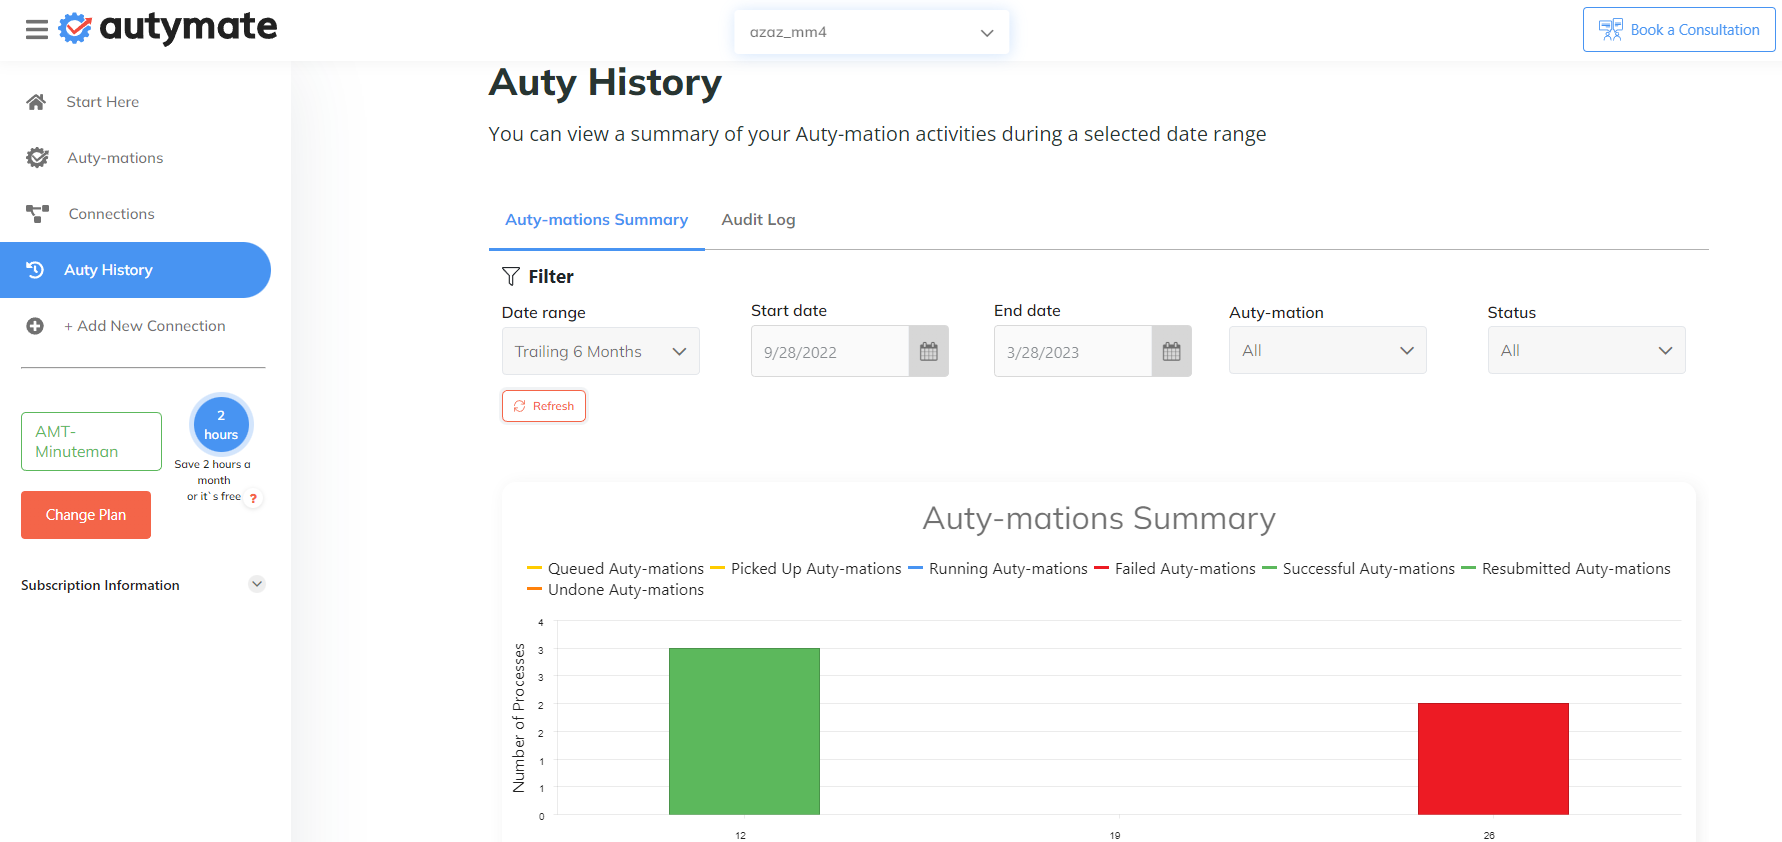Viewport: 1782px width, 842px height.
Task: Click the Start date input field
Action: click(830, 352)
